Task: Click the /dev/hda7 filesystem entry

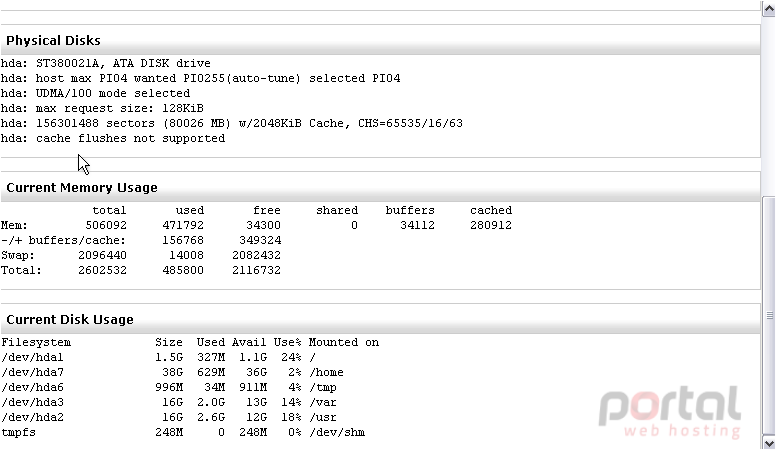Action: [33, 372]
